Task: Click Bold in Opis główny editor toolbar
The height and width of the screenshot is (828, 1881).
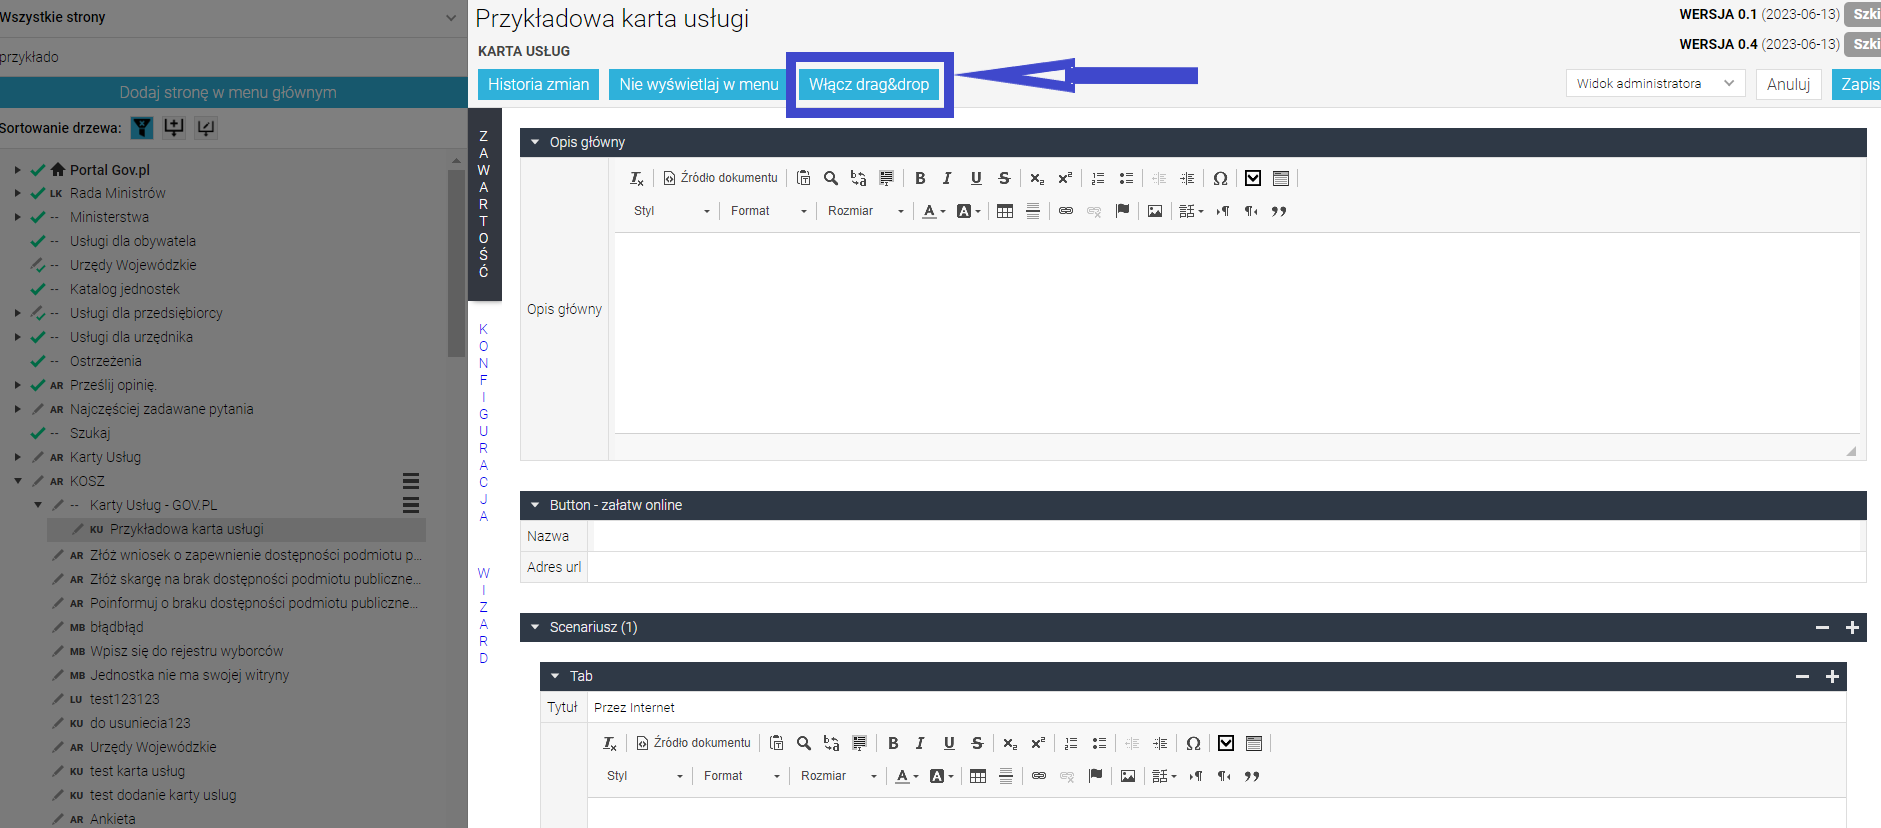Action: click(920, 178)
